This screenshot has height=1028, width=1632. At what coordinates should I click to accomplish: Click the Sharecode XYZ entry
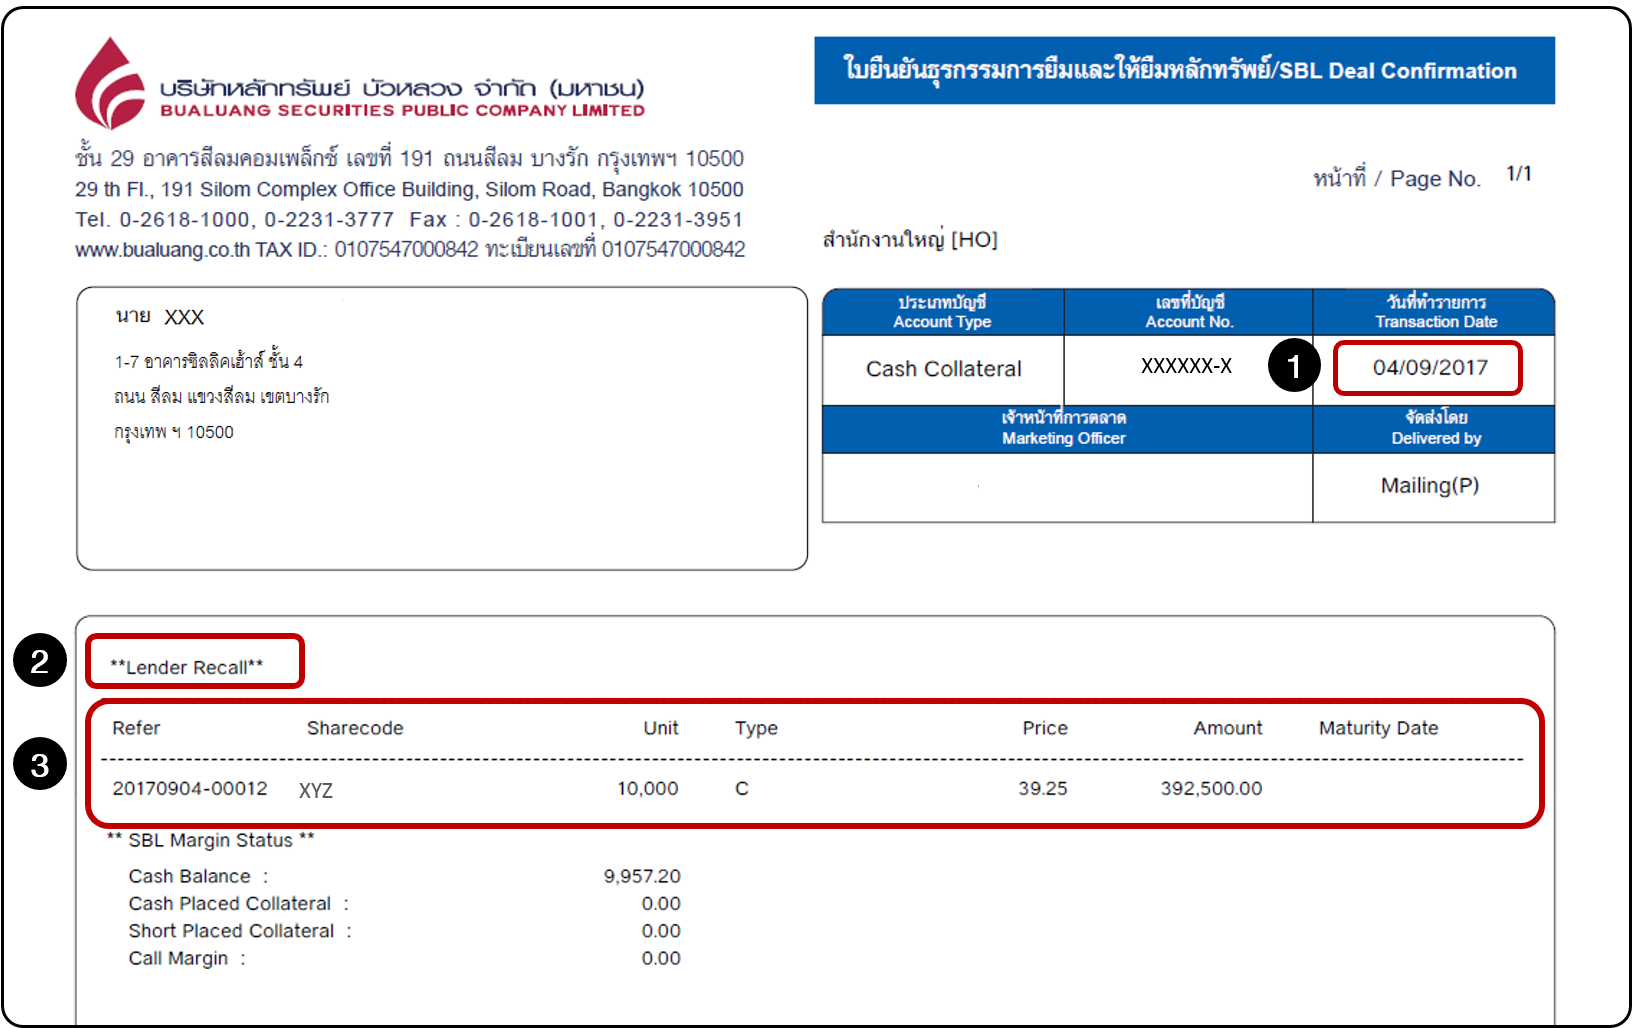[319, 789]
